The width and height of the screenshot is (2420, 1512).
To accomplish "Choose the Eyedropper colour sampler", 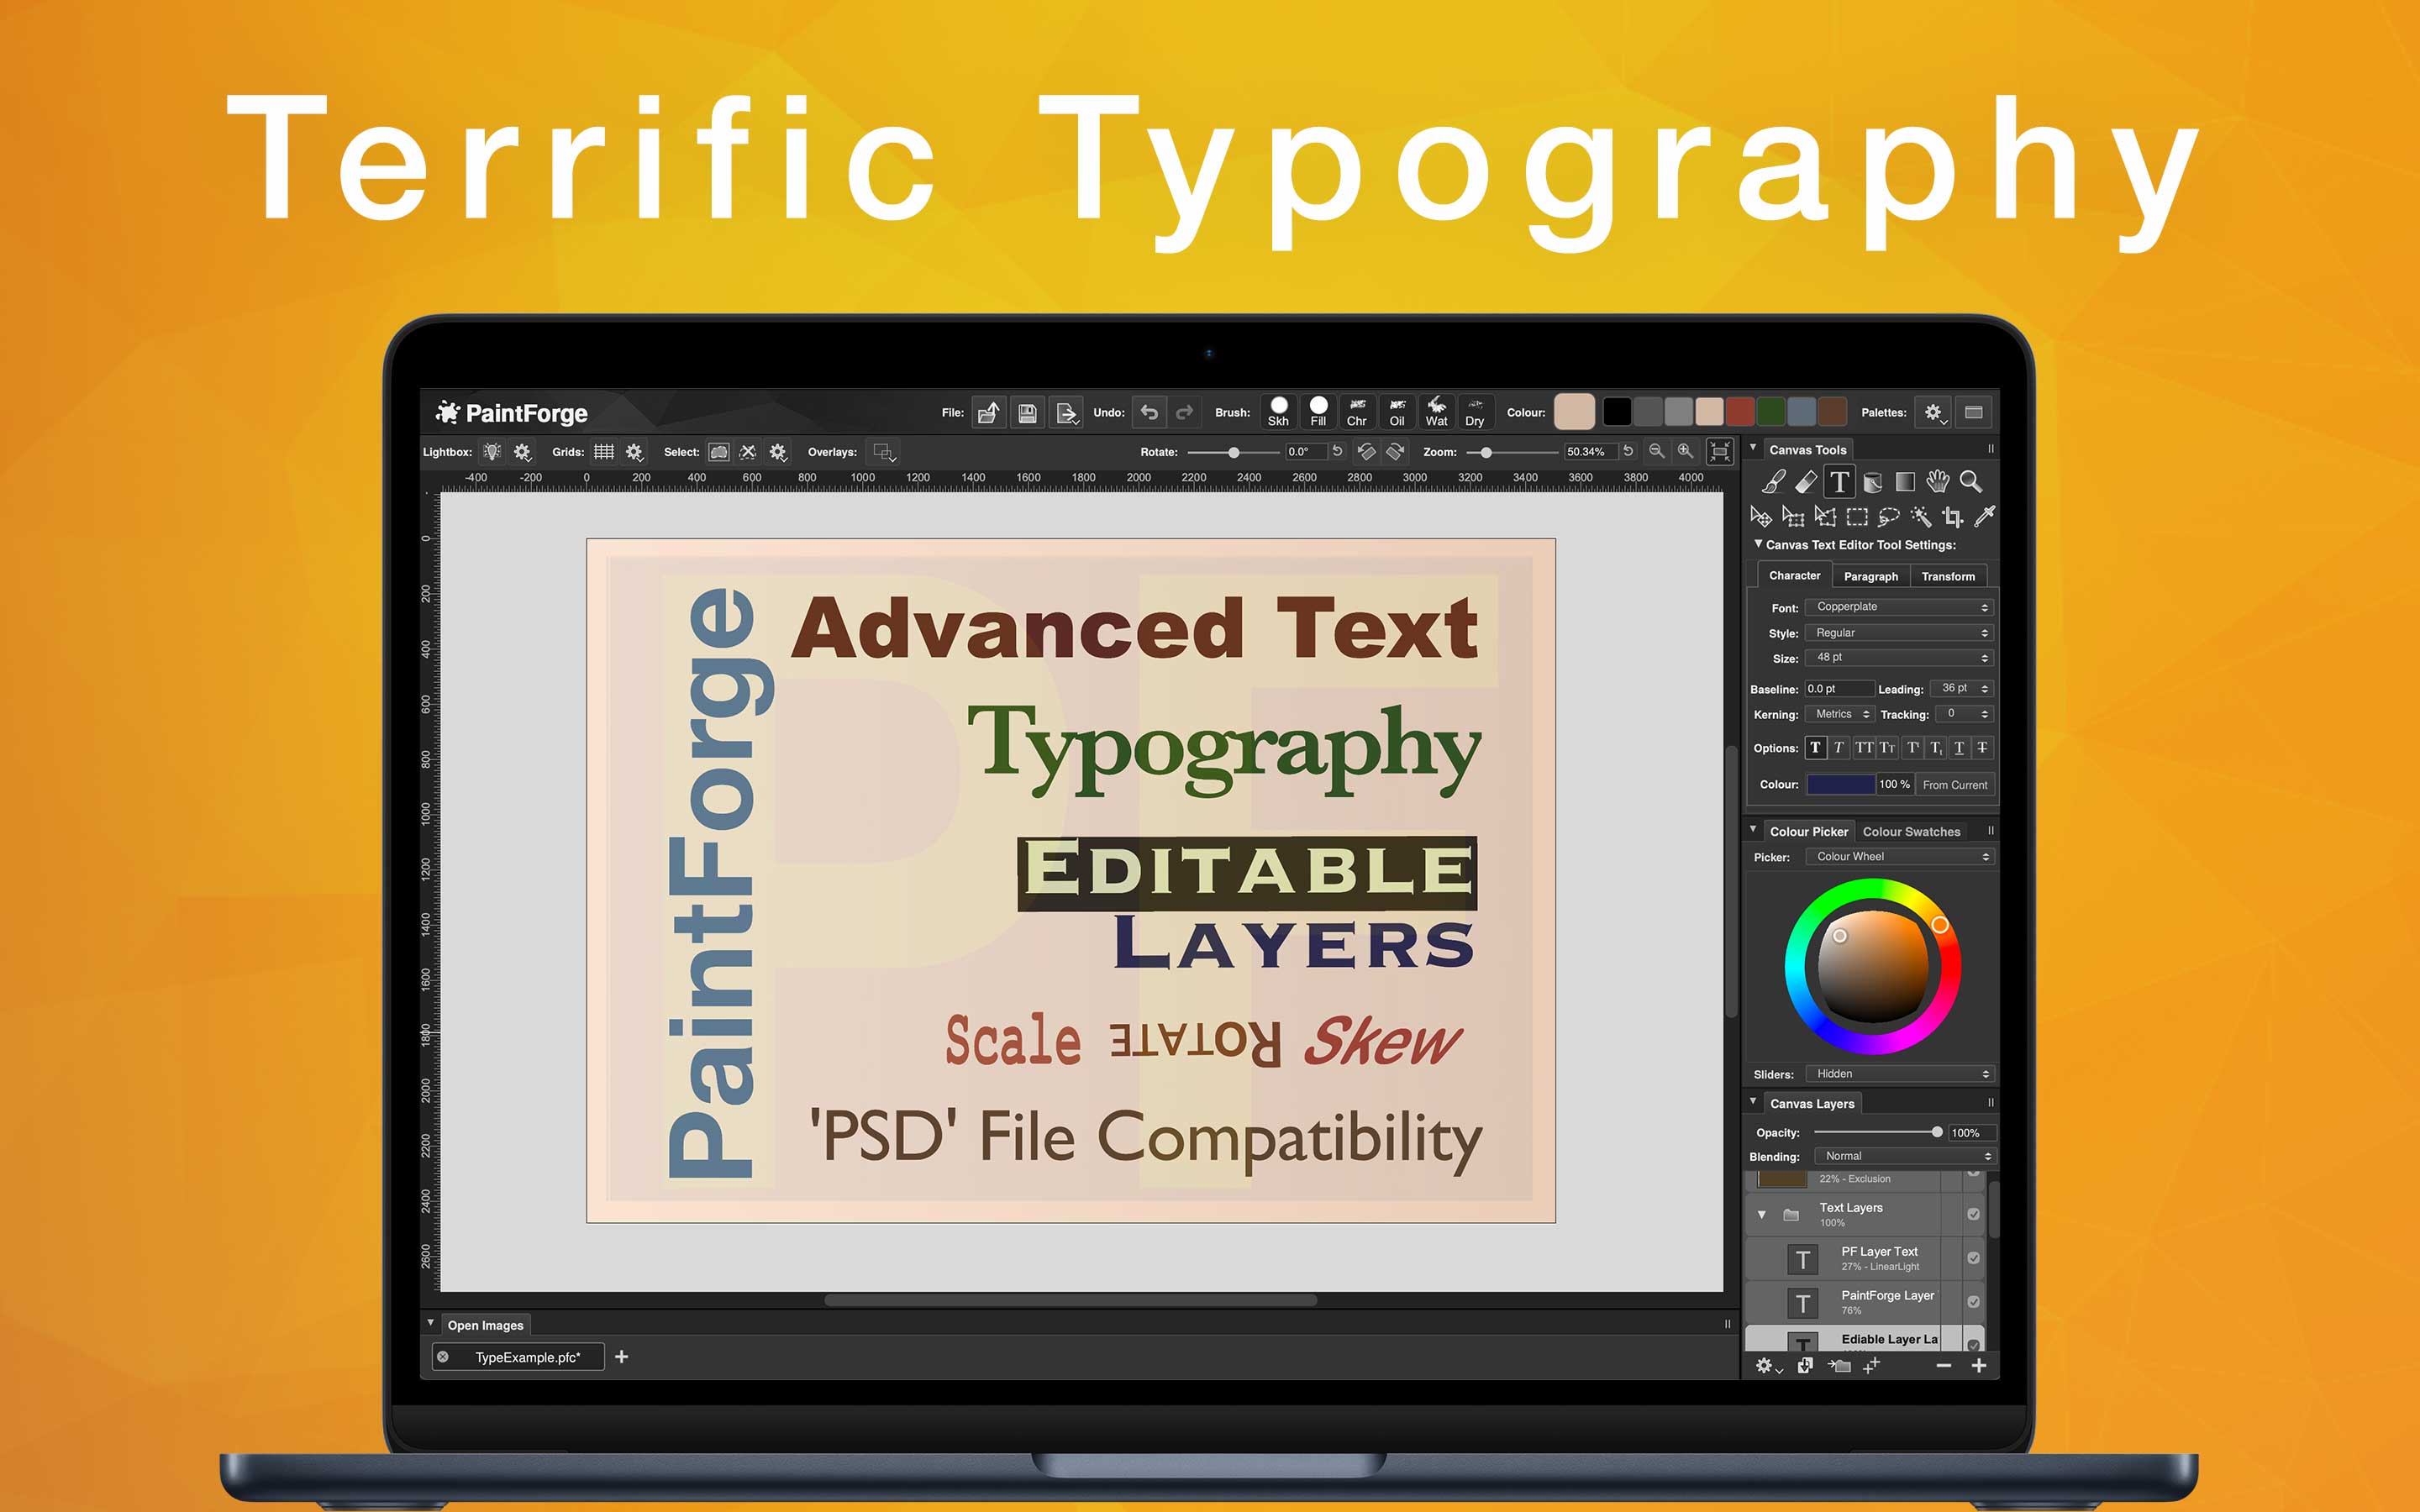I will [1985, 517].
